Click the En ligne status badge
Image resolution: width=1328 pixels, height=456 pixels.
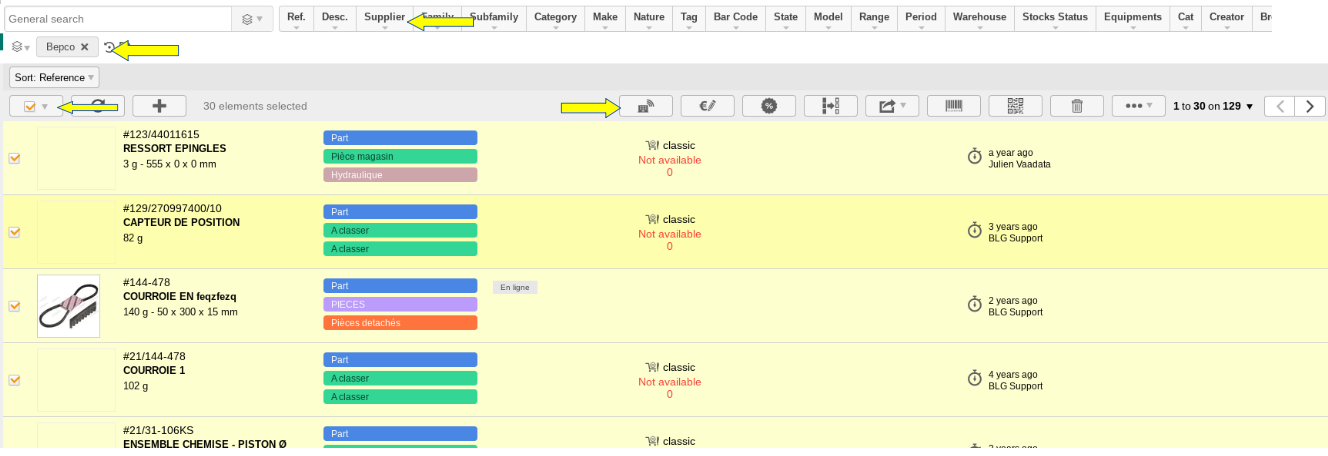point(514,287)
